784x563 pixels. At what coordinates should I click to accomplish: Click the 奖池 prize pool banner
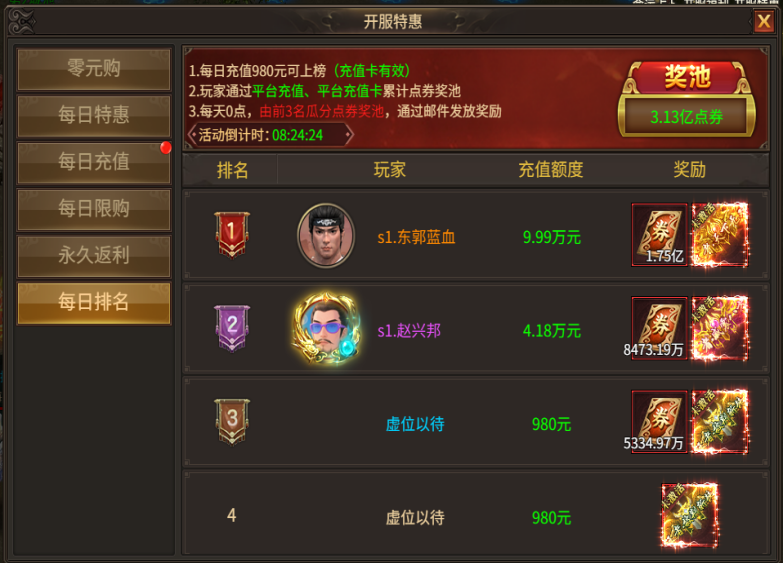click(x=687, y=78)
